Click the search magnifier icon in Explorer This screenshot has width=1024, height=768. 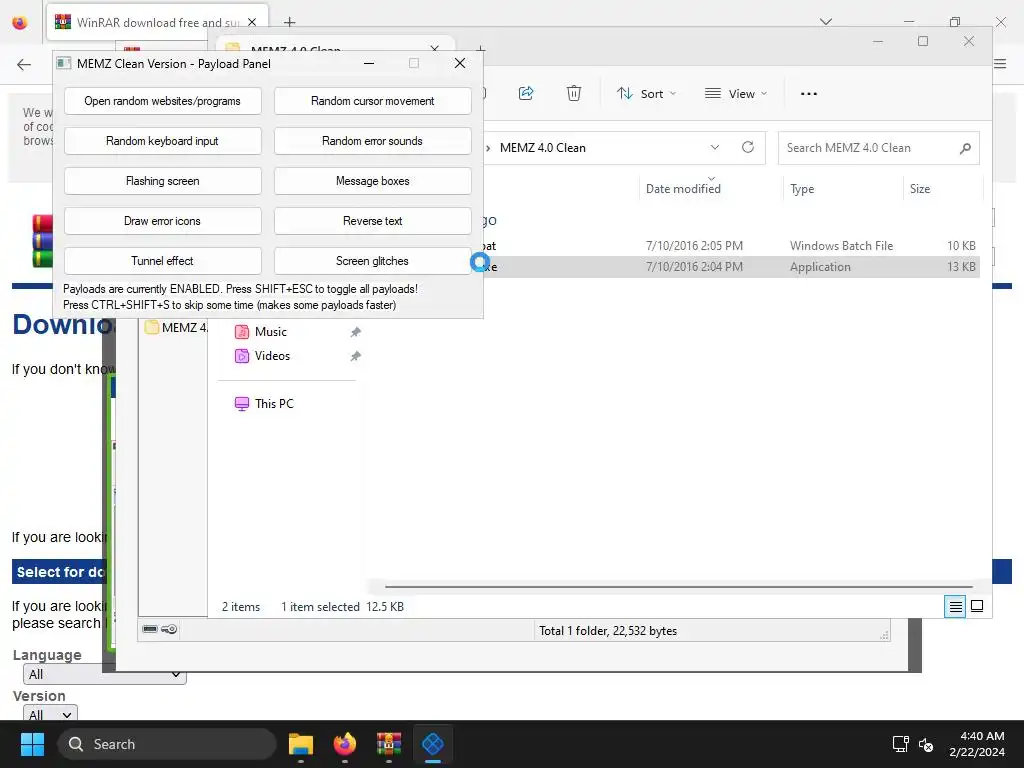point(965,148)
